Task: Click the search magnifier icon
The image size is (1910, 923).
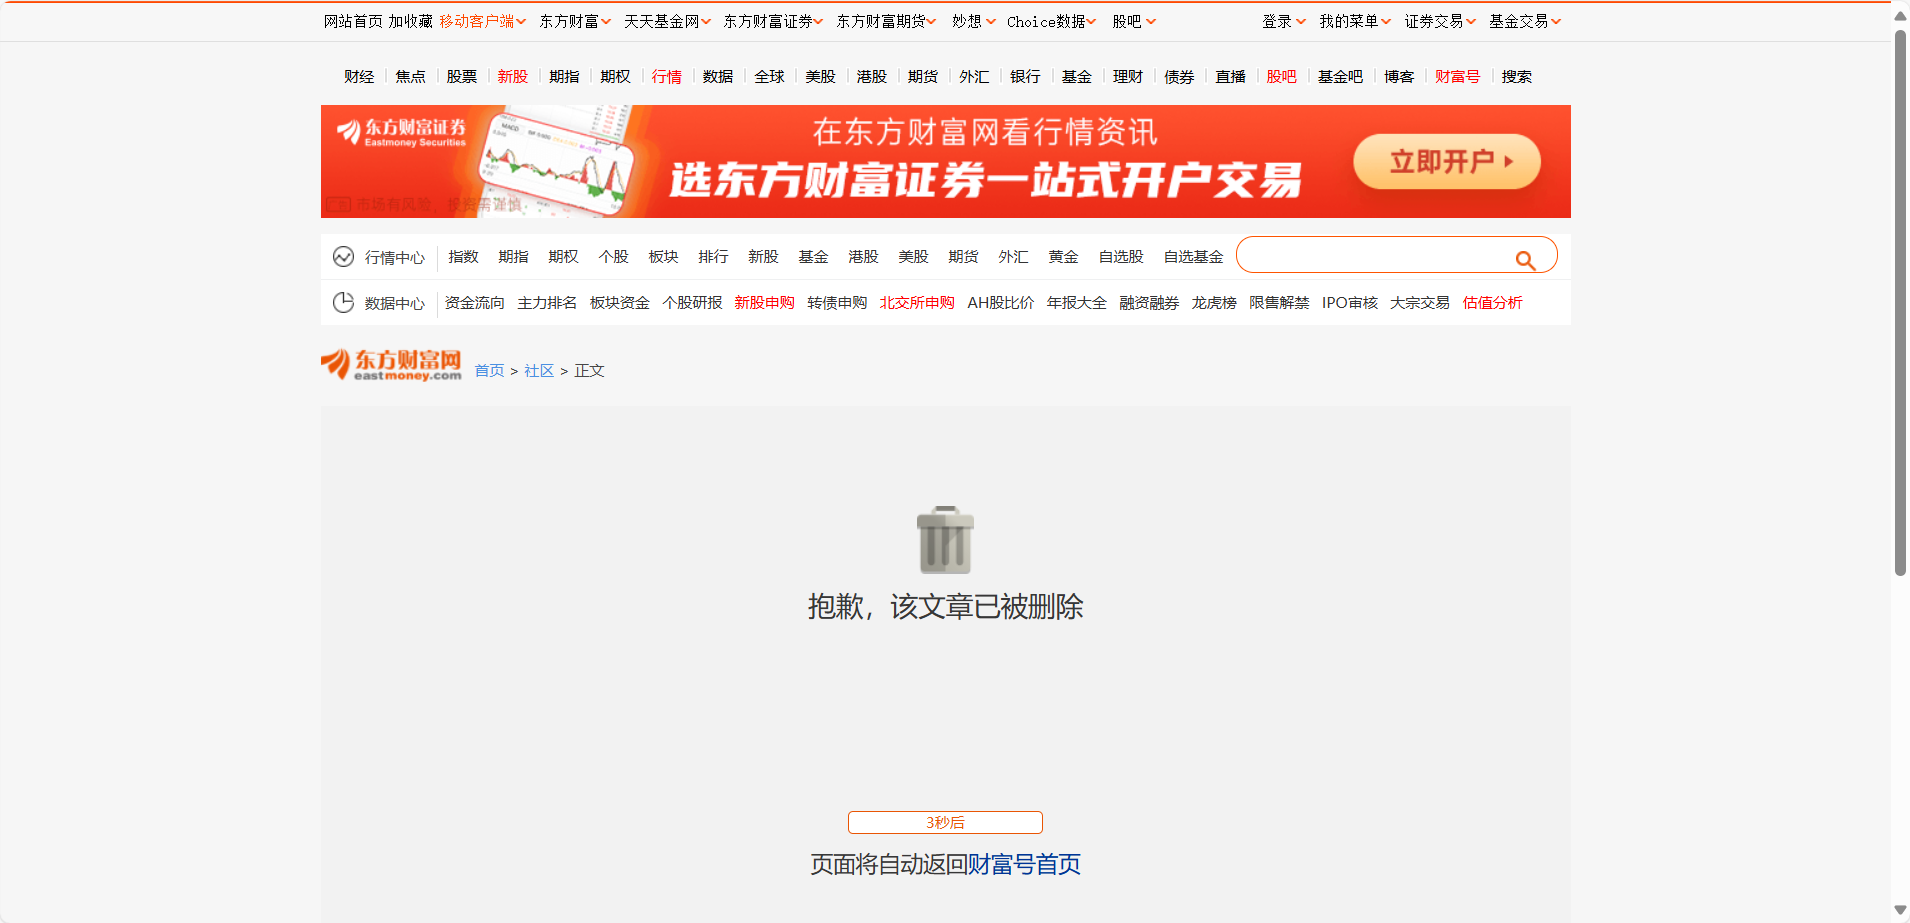Action: pos(1525,260)
